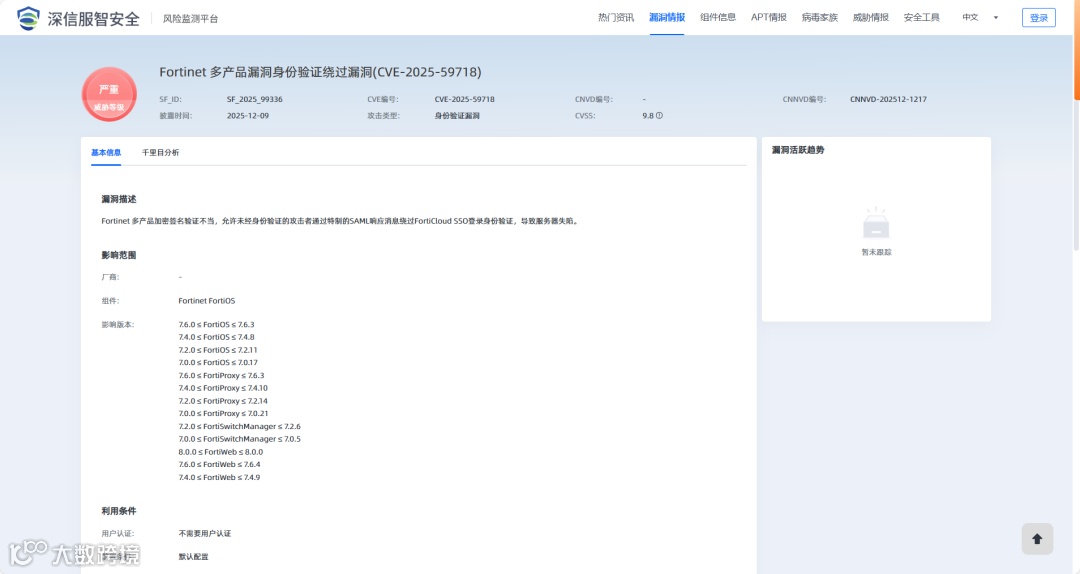Click the row 7.4.0 ≤ FortiWeb ≤ 7.4.9
Image resolution: width=1080 pixels, height=574 pixels.
219,478
